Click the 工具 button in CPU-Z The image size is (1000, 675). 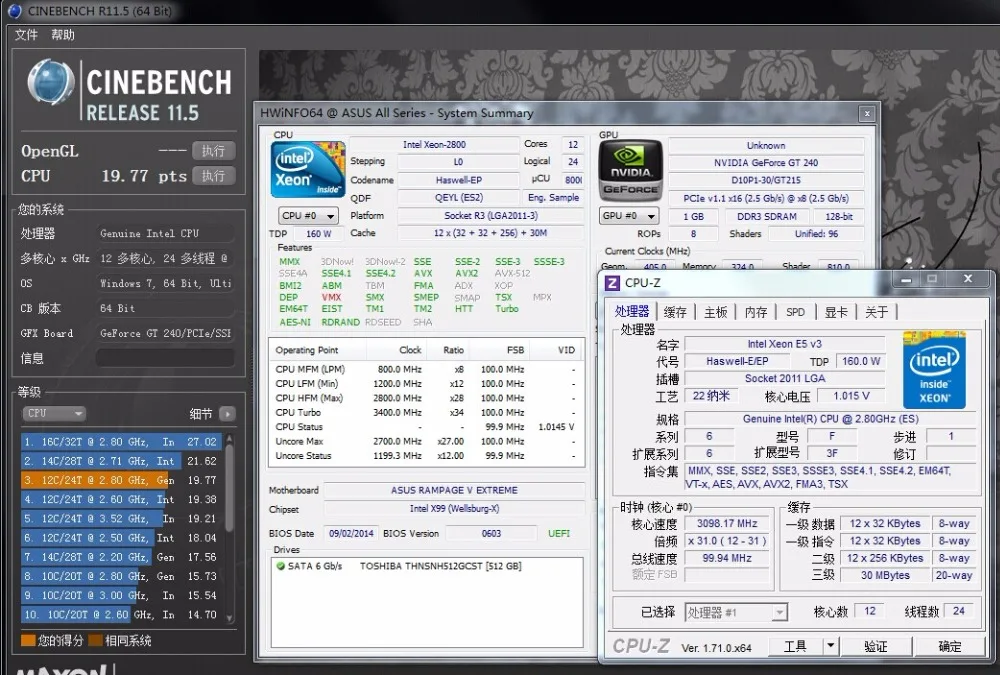click(795, 646)
